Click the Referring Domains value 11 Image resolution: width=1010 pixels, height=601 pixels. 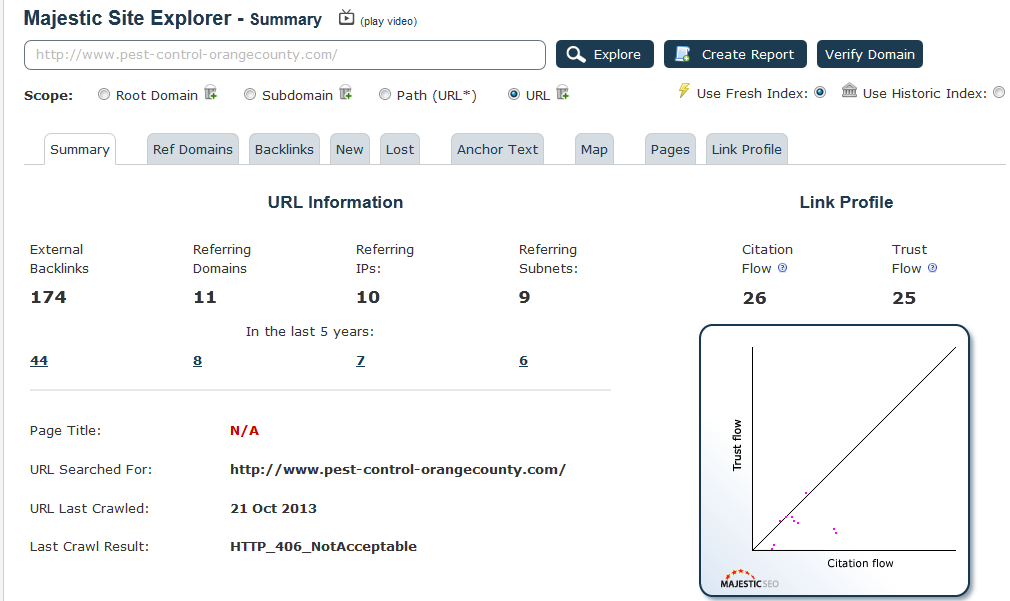click(205, 297)
